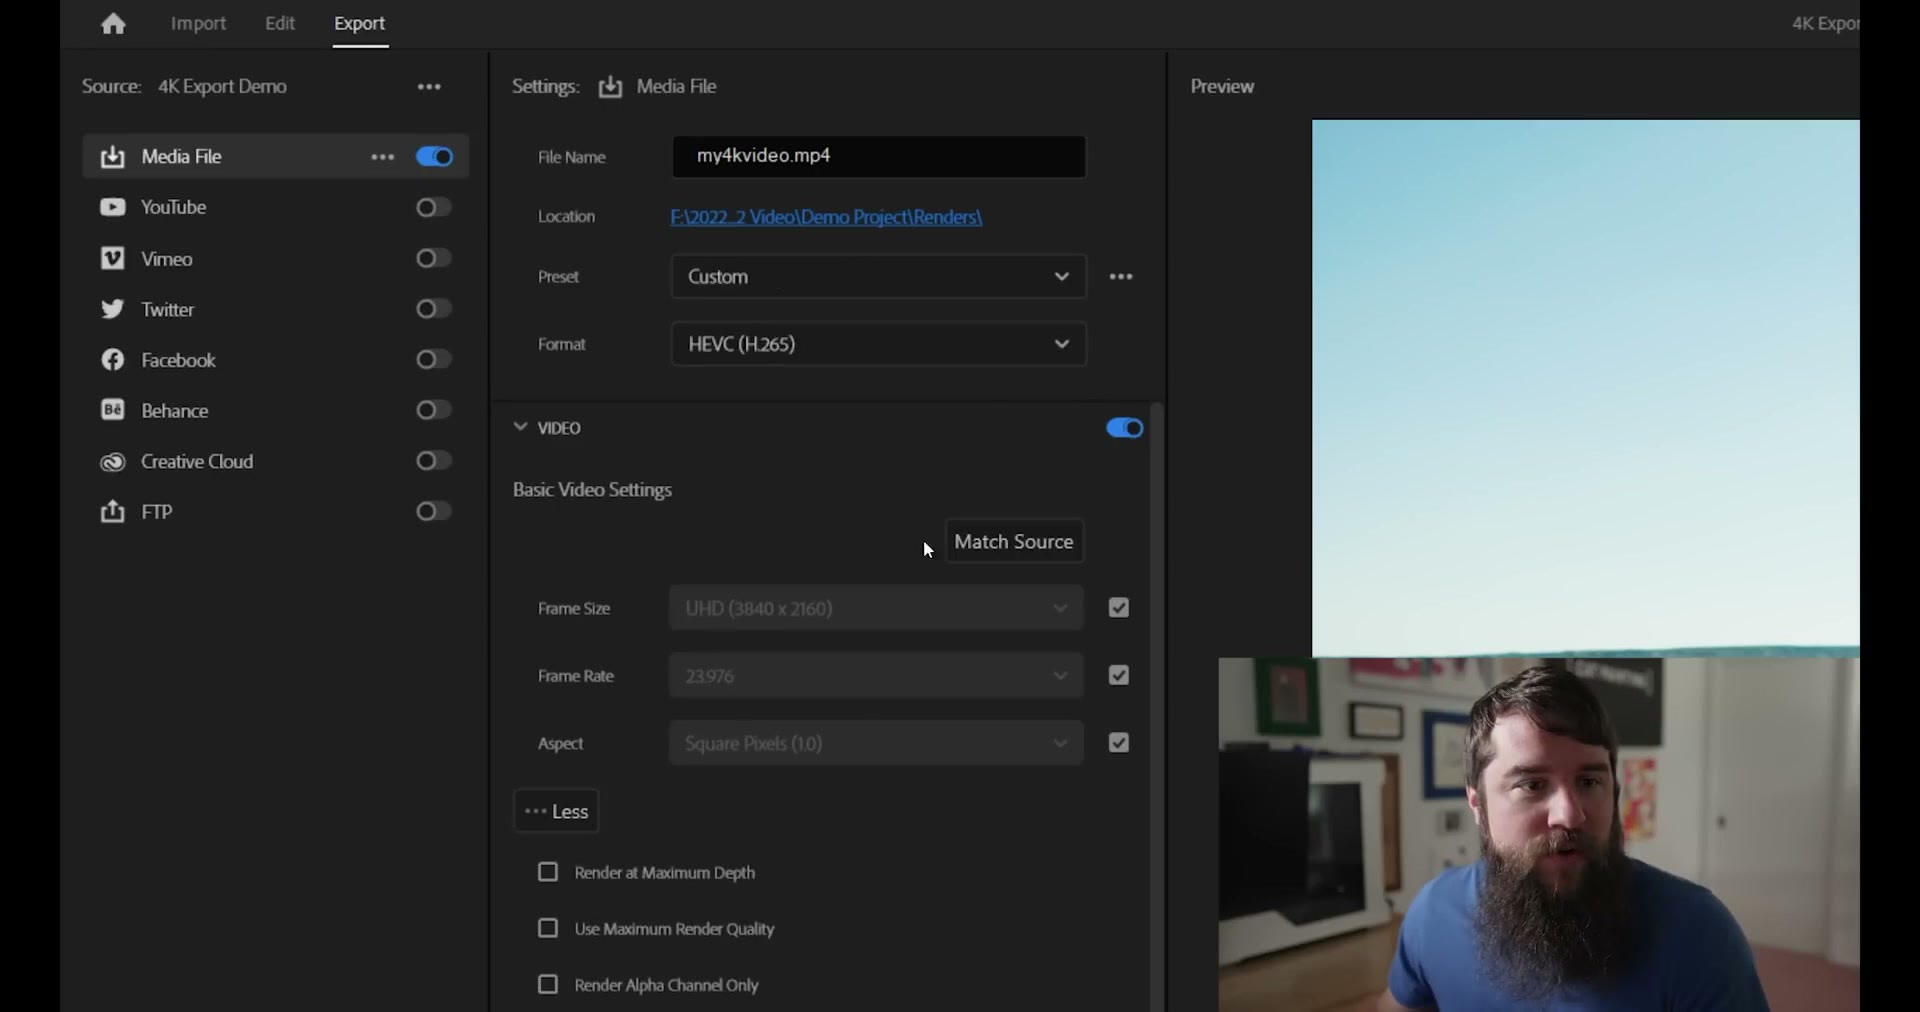
Task: Open the Preset dropdown showing Custom
Action: pos(878,276)
